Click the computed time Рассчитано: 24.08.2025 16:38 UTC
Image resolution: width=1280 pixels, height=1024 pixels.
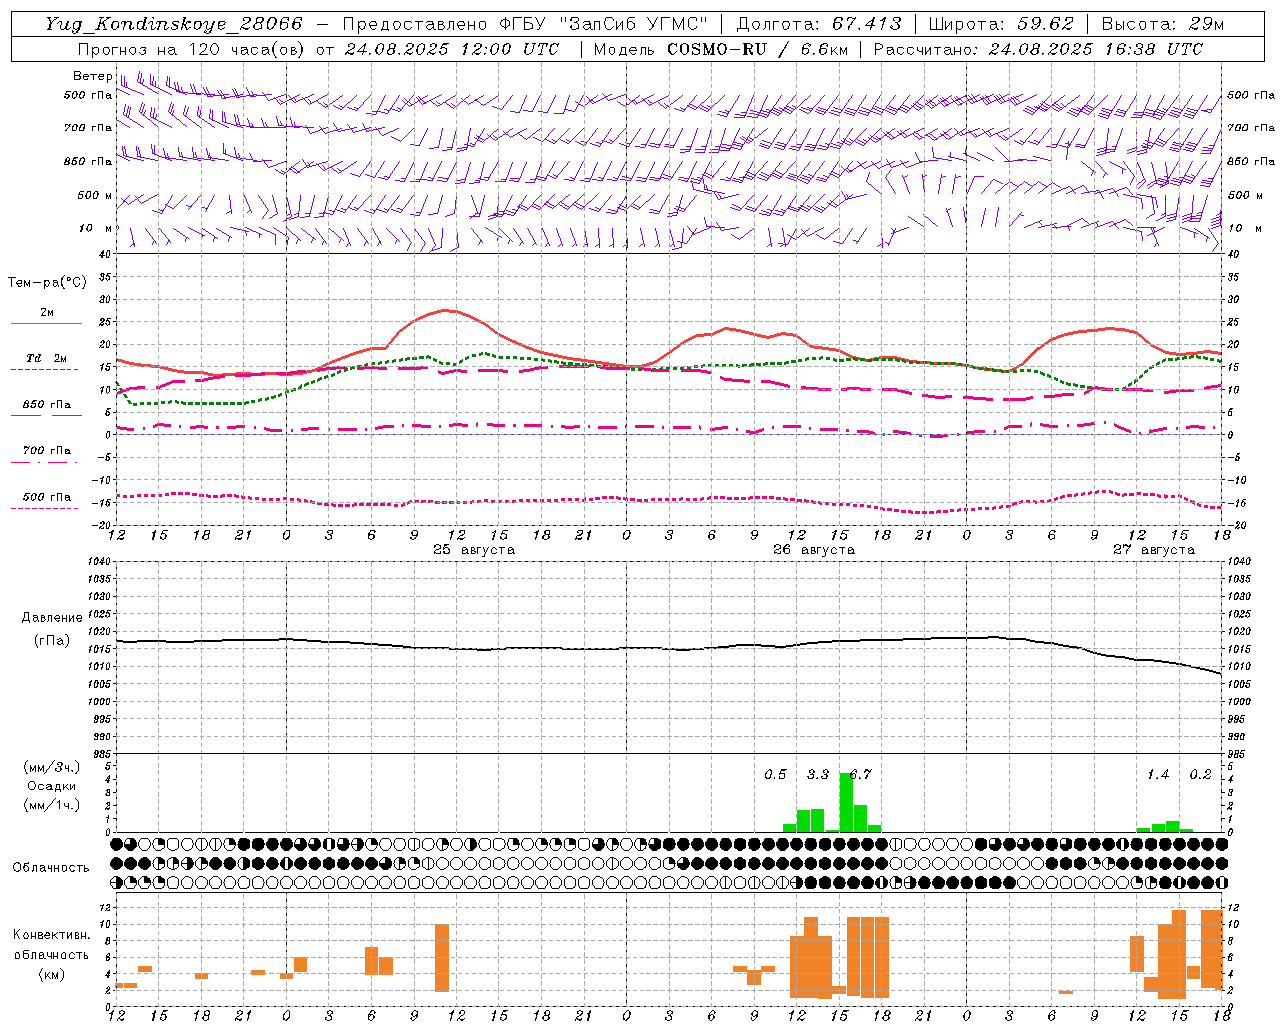click(x=1038, y=49)
